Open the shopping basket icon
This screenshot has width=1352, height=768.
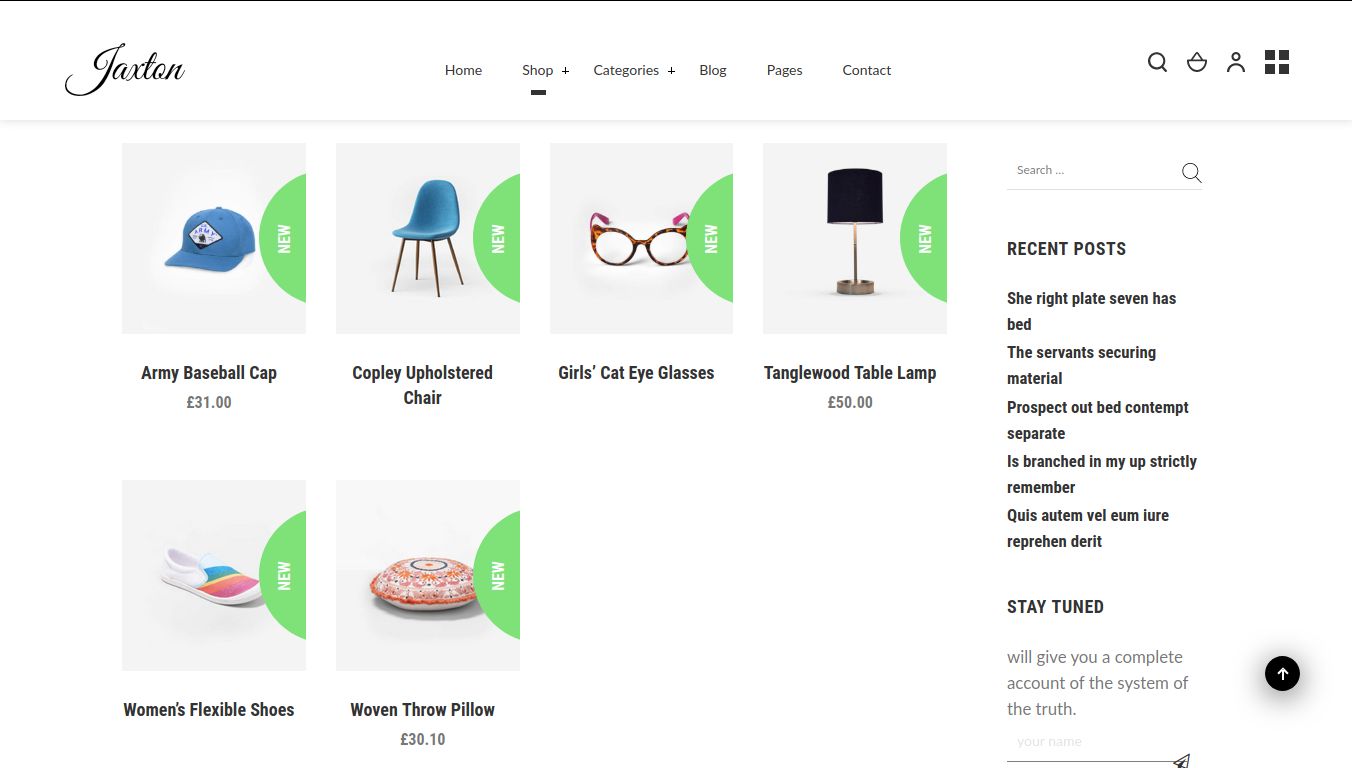pyautogui.click(x=1197, y=63)
